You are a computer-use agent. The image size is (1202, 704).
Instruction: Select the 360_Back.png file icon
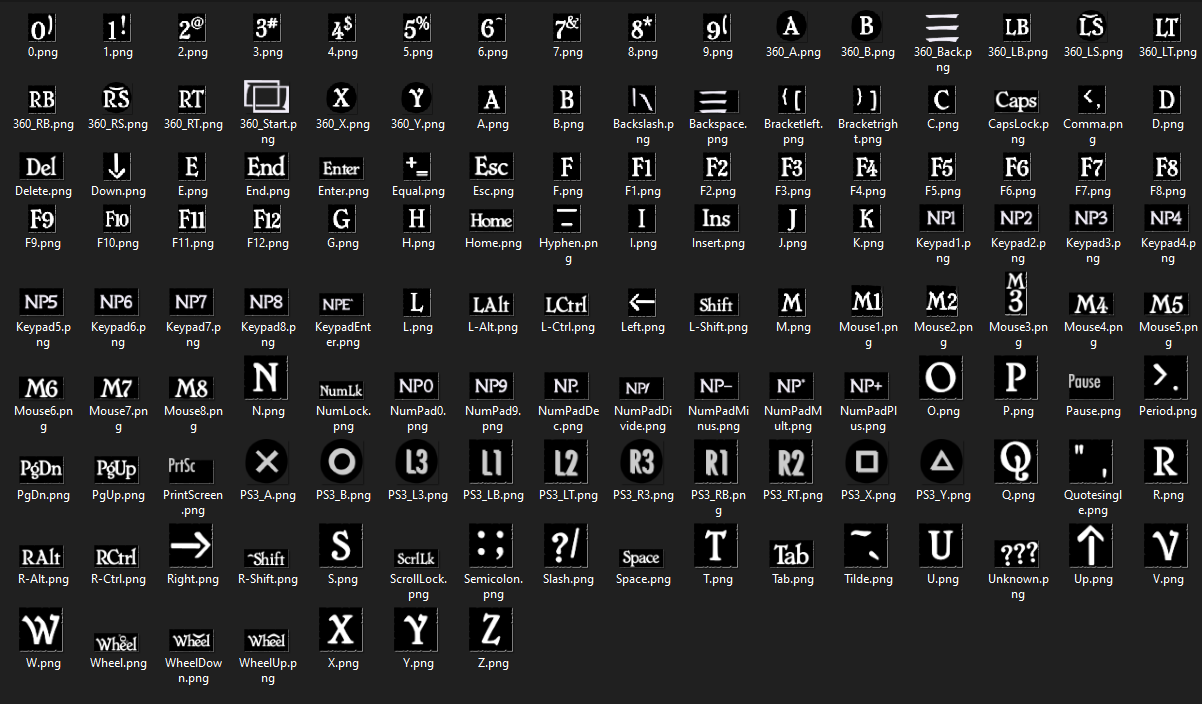click(941, 28)
